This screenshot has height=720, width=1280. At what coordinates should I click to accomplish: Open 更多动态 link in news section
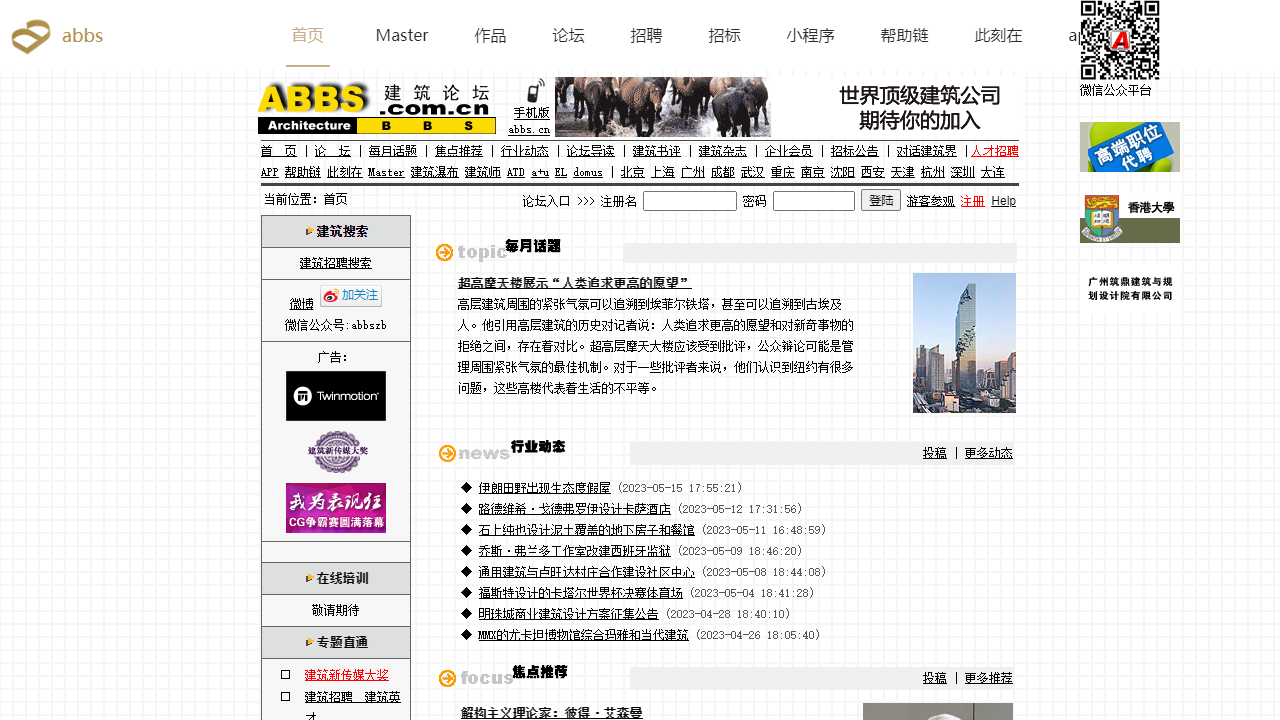click(x=988, y=453)
